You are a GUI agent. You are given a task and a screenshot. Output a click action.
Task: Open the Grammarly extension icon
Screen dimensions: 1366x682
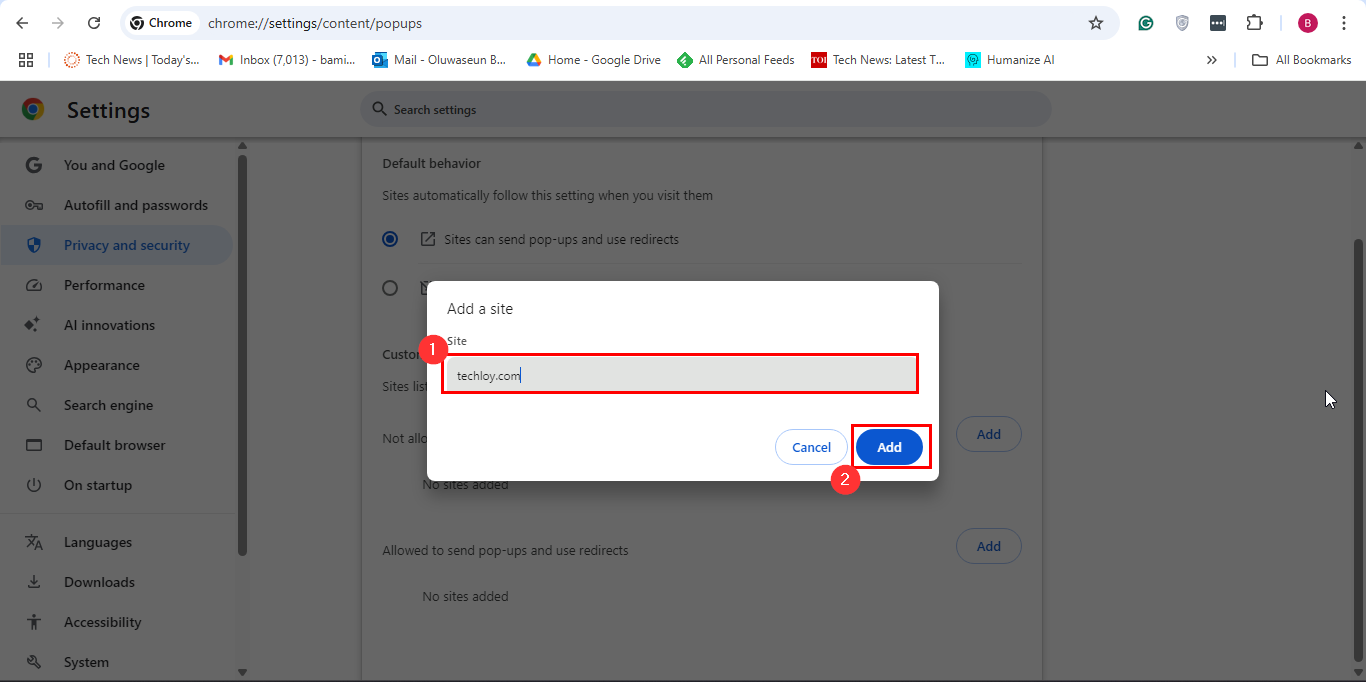(1146, 23)
